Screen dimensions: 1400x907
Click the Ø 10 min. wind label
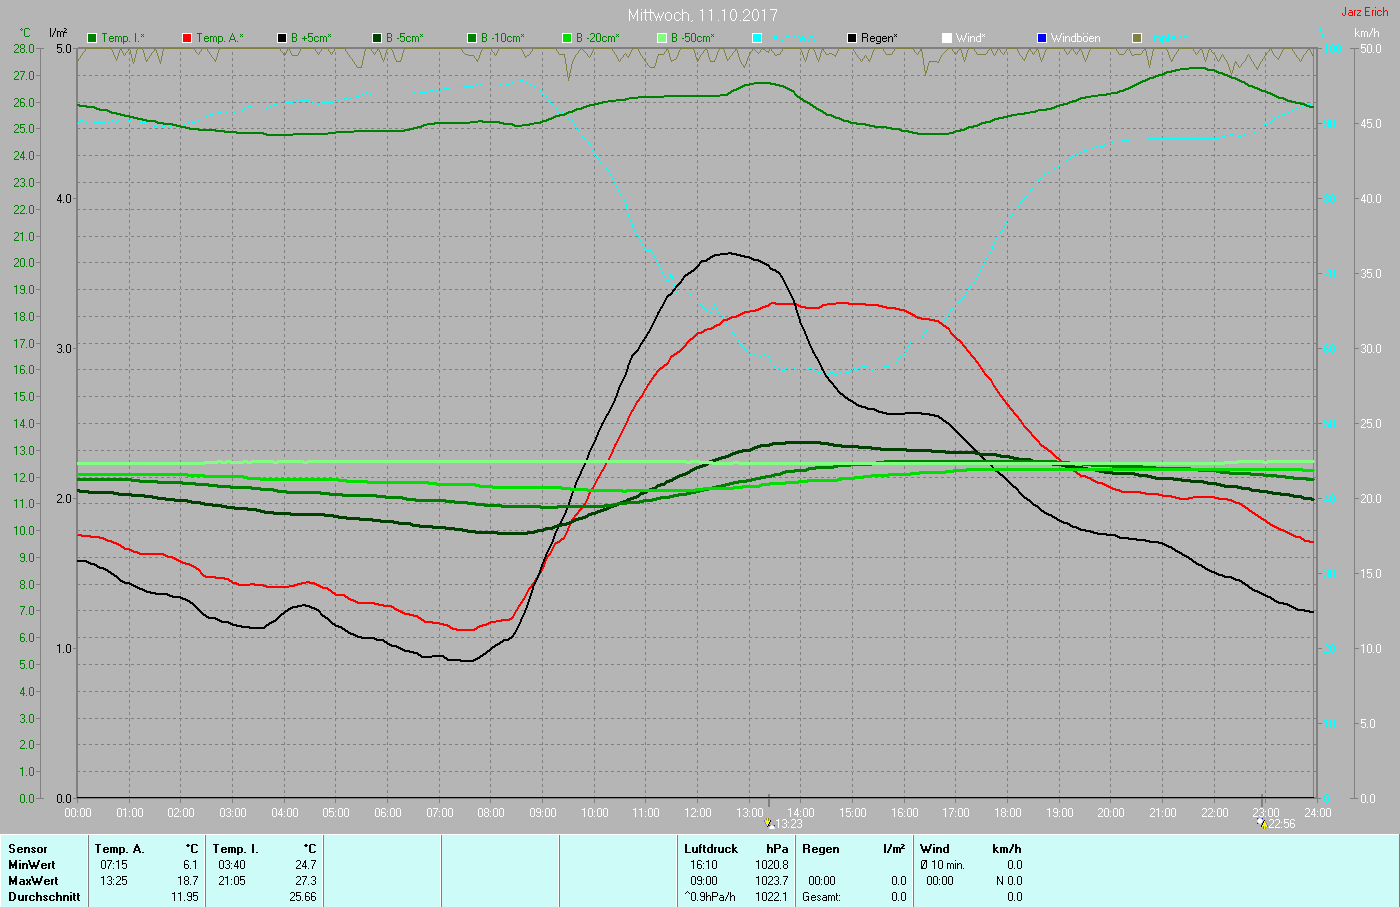pyautogui.click(x=943, y=865)
